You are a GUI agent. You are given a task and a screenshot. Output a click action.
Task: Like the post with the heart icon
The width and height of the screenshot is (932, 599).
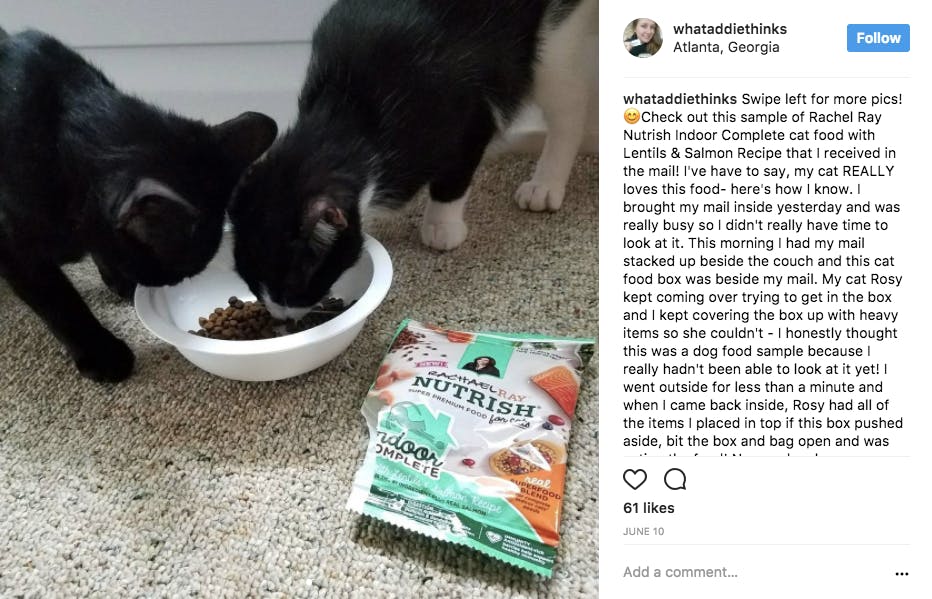pos(634,479)
